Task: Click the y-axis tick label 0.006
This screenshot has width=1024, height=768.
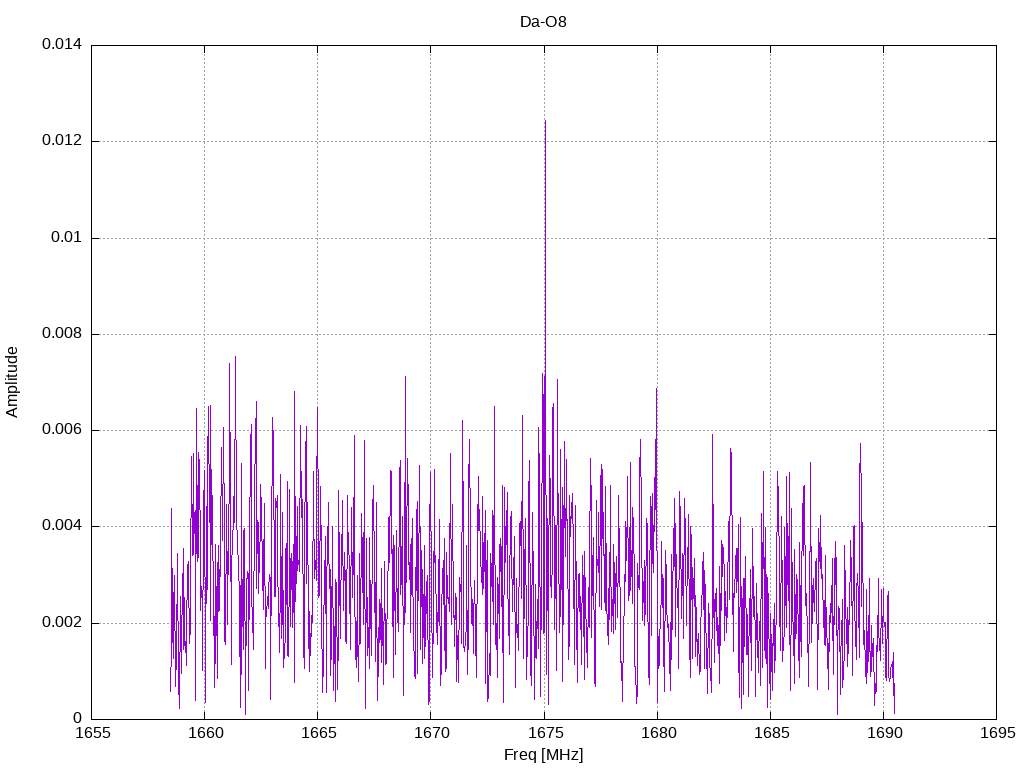Action: pyautogui.click(x=62, y=429)
